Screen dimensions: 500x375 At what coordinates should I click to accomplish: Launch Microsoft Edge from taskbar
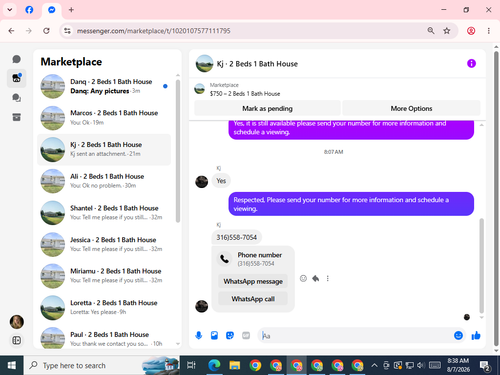click(x=214, y=365)
